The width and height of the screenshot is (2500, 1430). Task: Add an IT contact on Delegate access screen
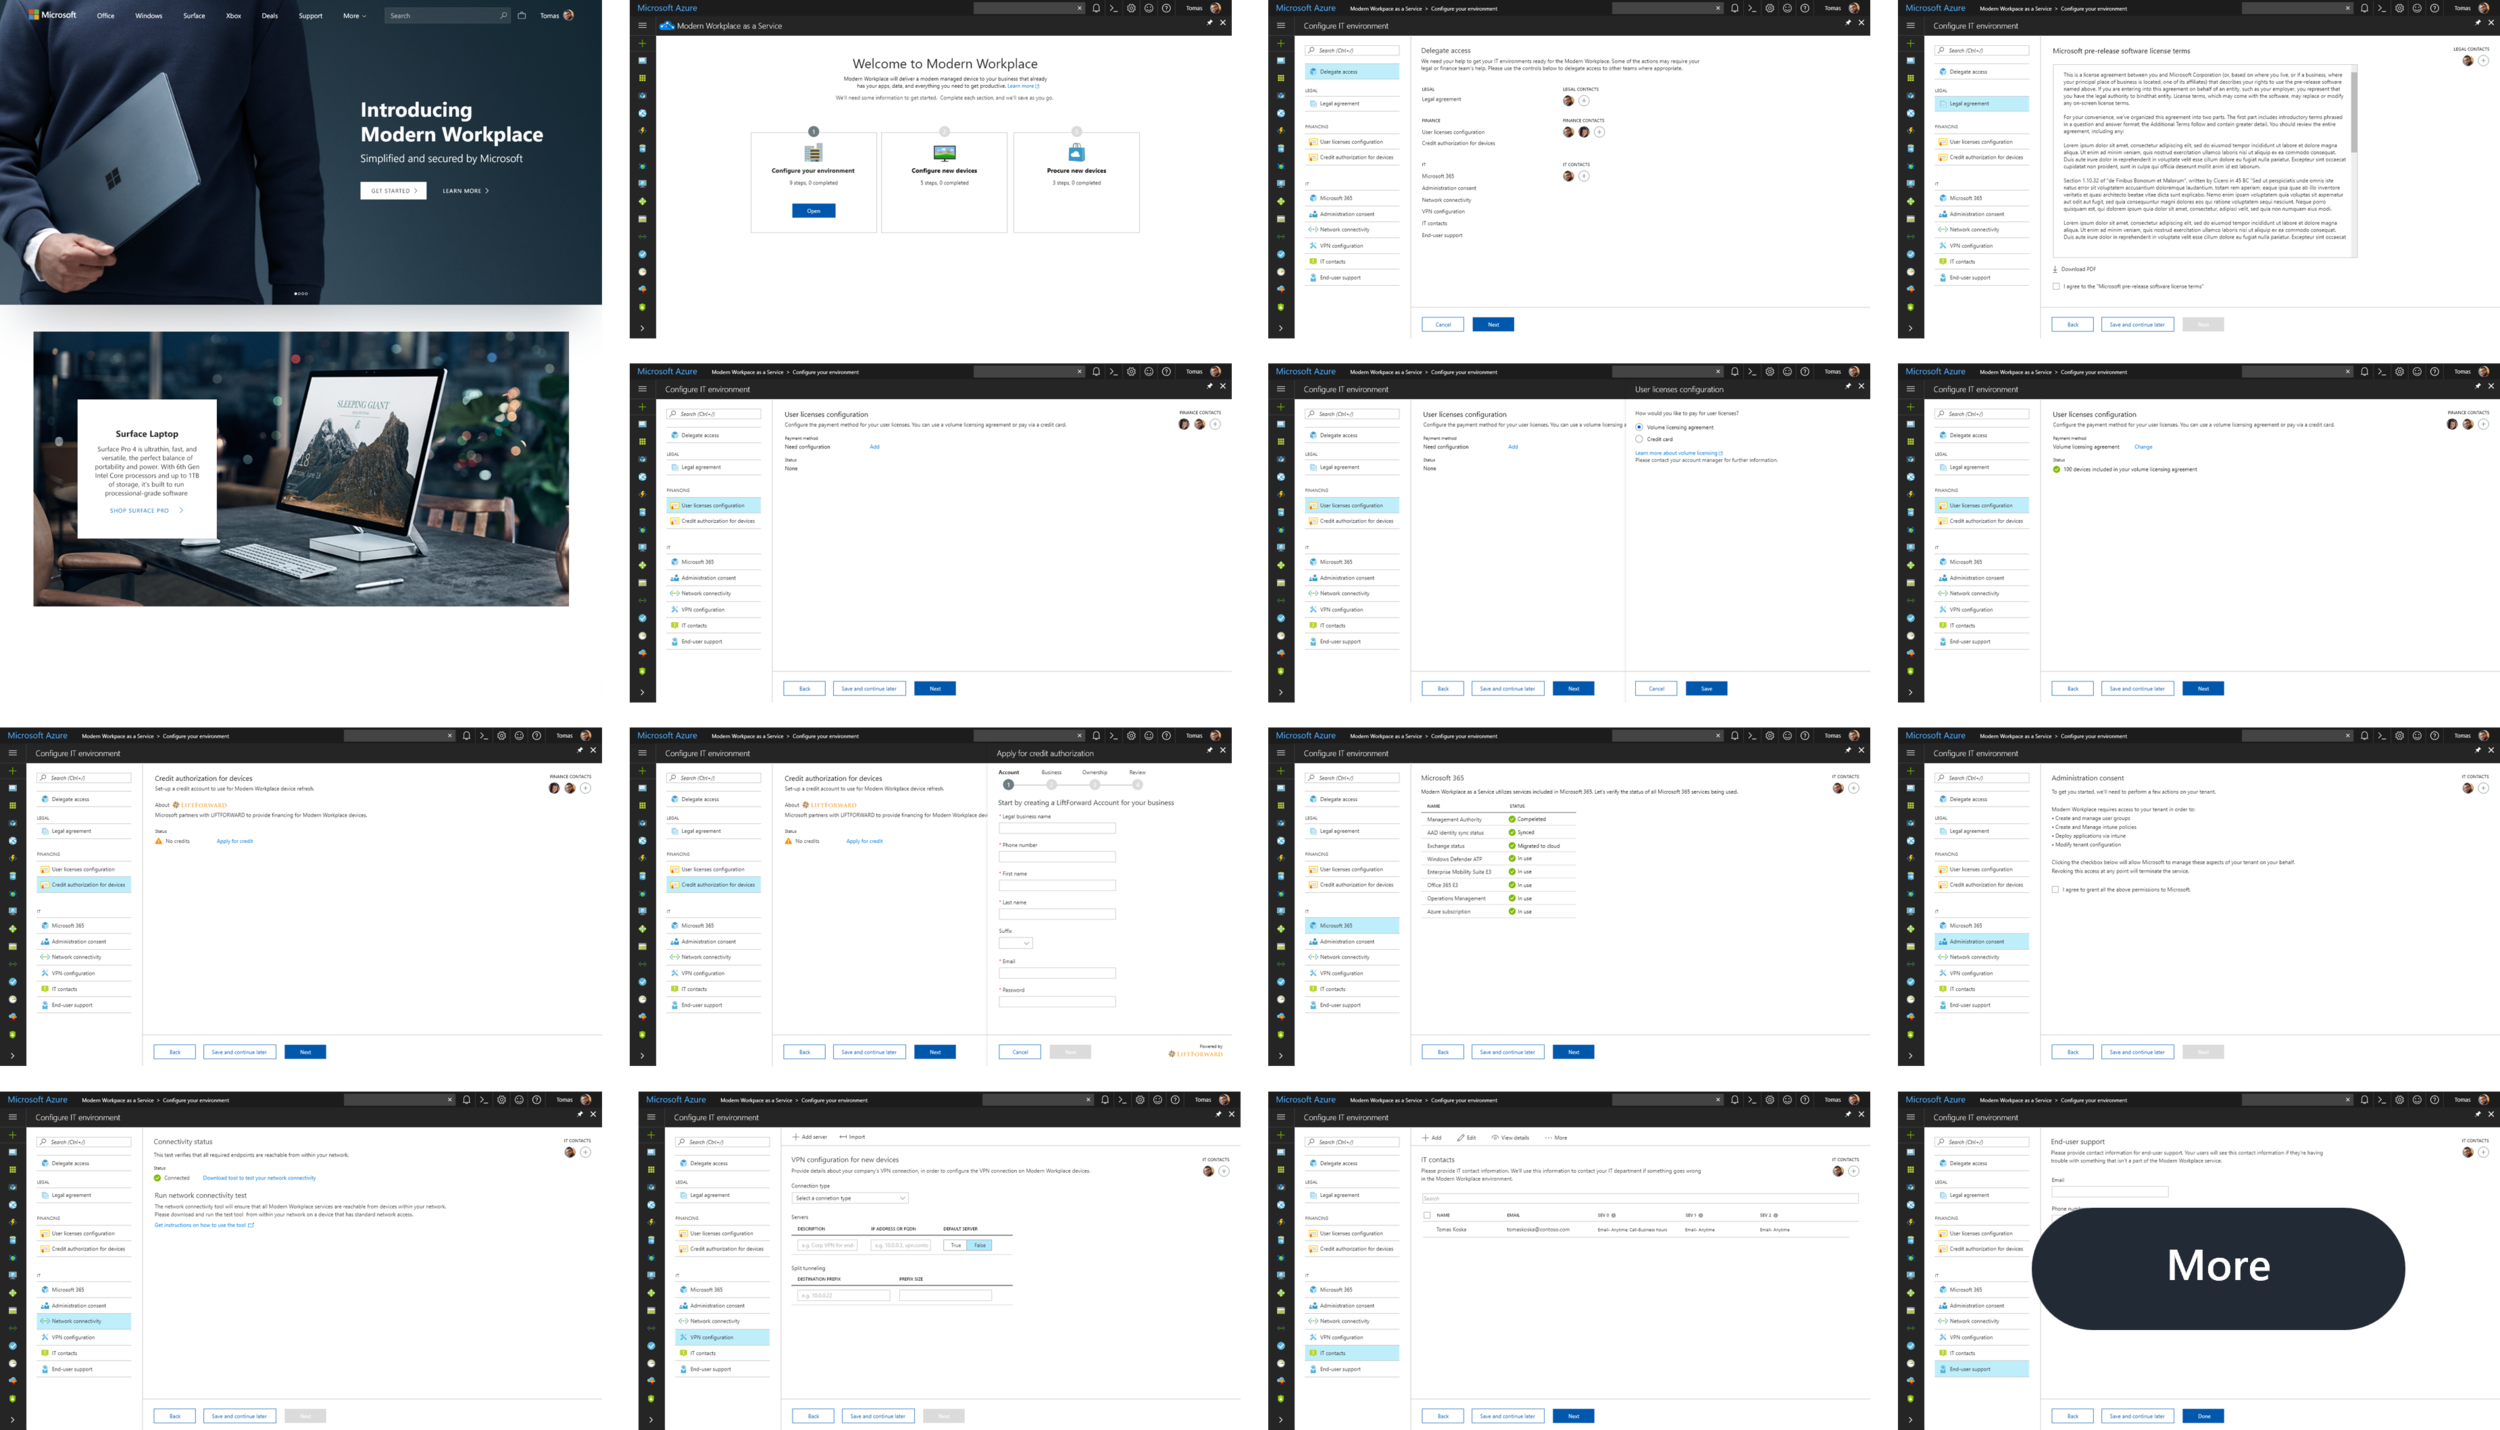pos(1584,176)
